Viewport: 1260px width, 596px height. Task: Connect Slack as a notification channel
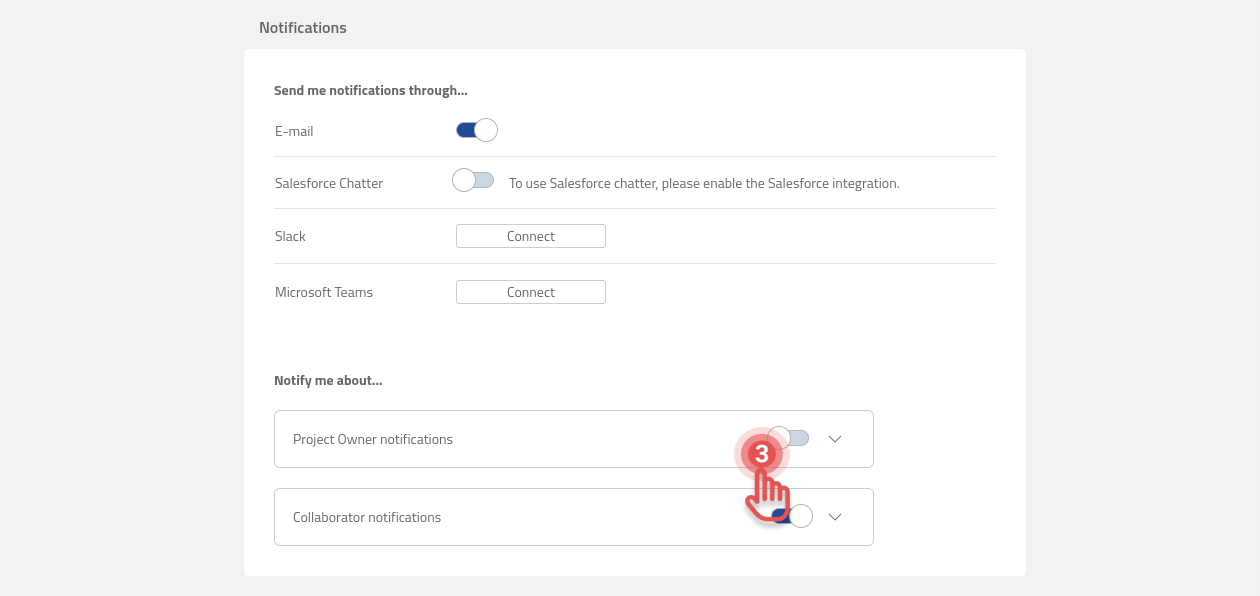(530, 235)
